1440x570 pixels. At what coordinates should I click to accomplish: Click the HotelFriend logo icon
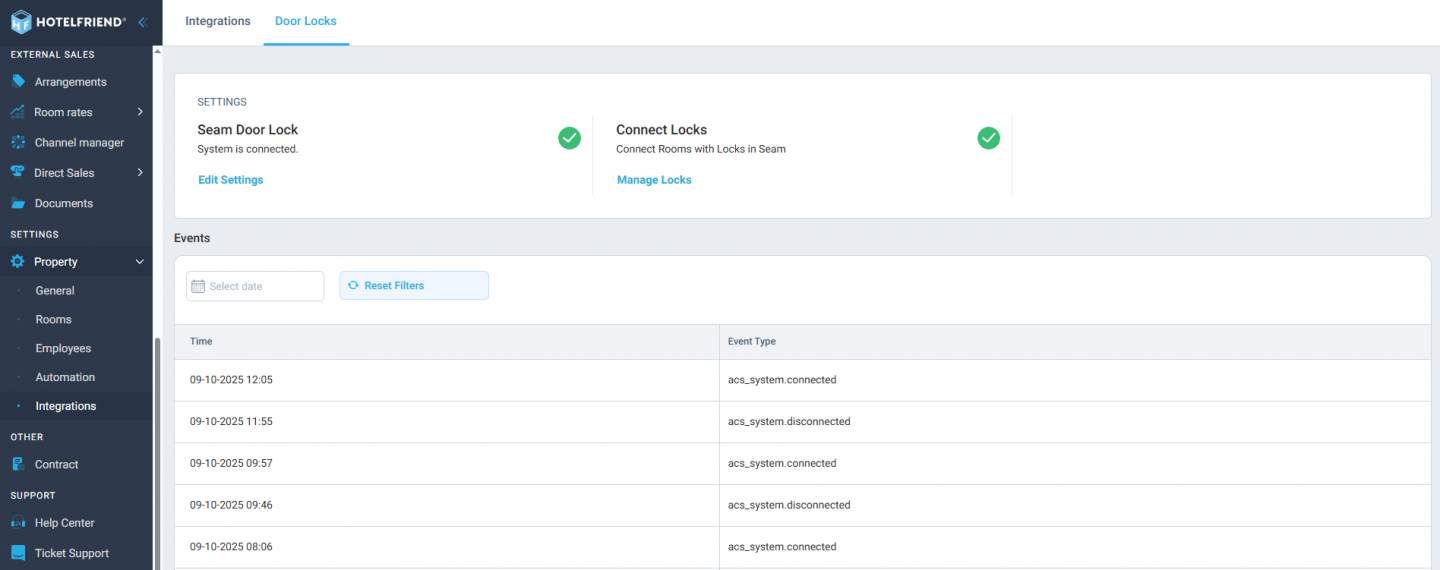click(21, 21)
